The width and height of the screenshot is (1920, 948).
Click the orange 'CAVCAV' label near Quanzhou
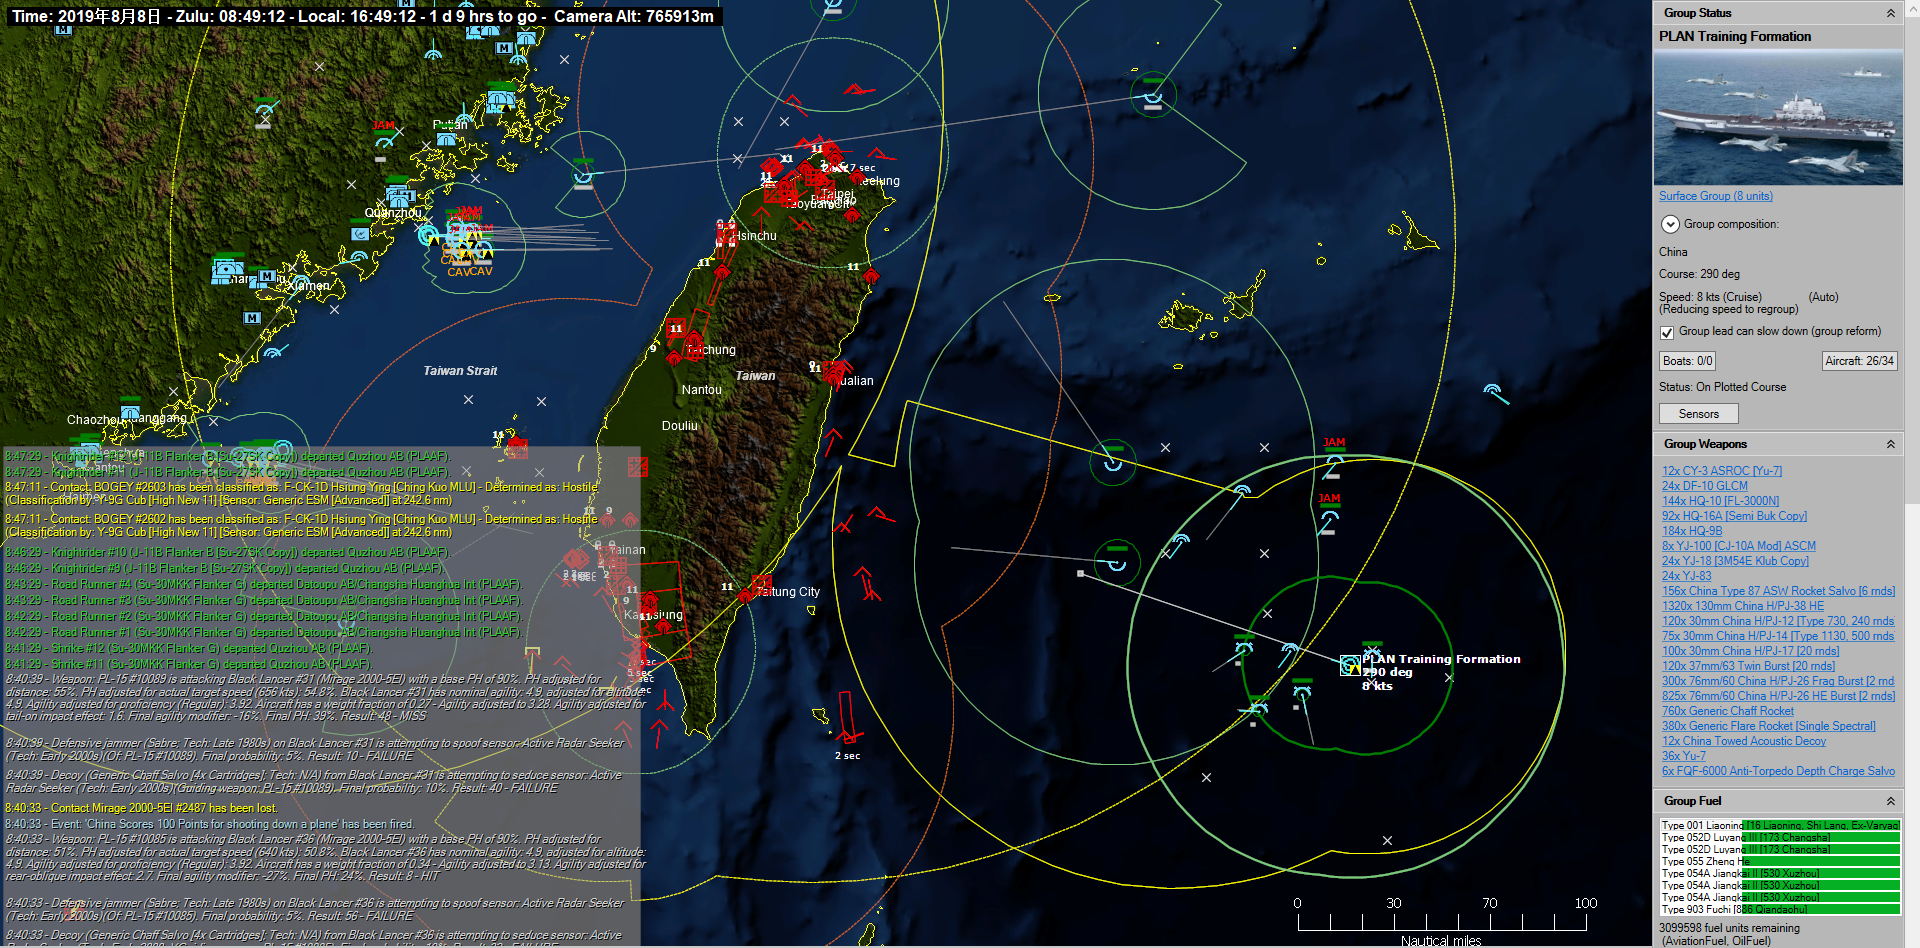(x=470, y=272)
